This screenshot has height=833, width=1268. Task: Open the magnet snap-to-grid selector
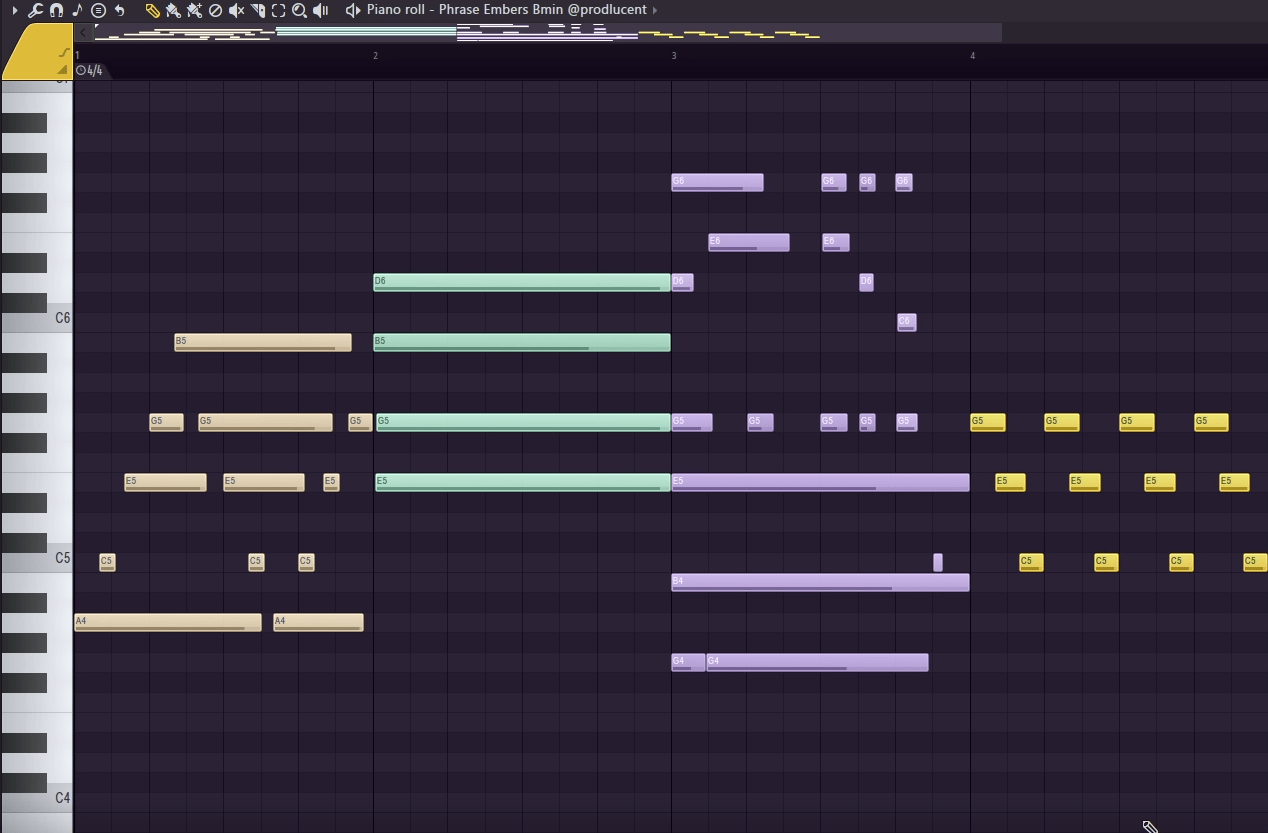tap(56, 10)
